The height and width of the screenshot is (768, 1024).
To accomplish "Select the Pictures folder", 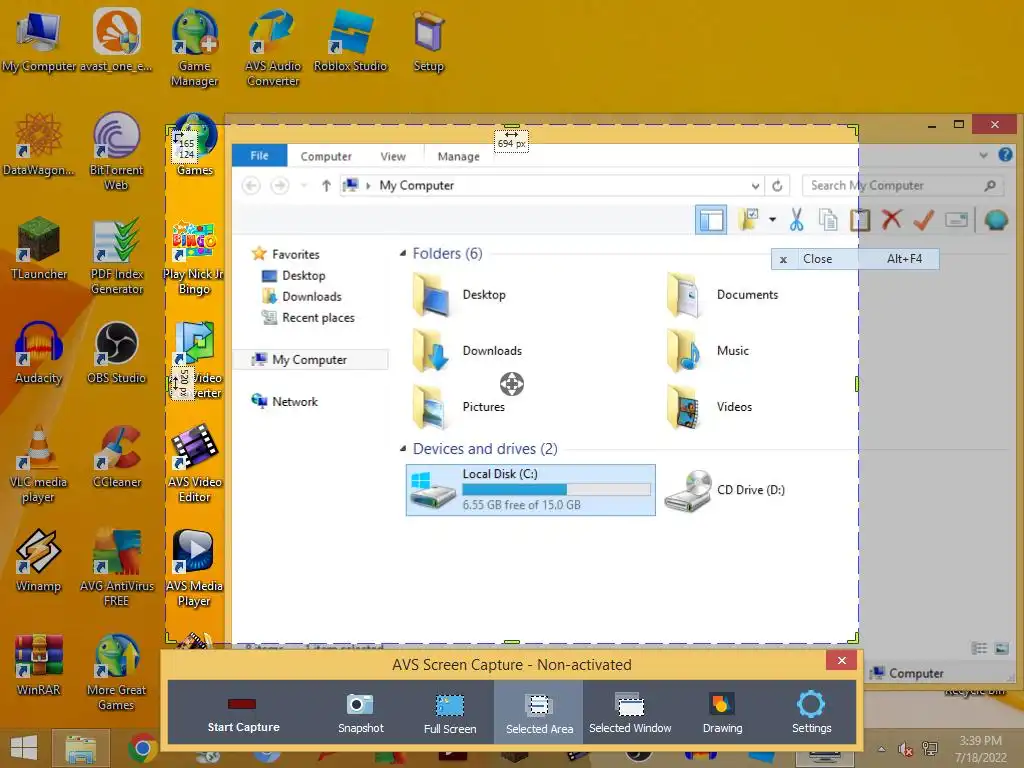I will [459, 406].
